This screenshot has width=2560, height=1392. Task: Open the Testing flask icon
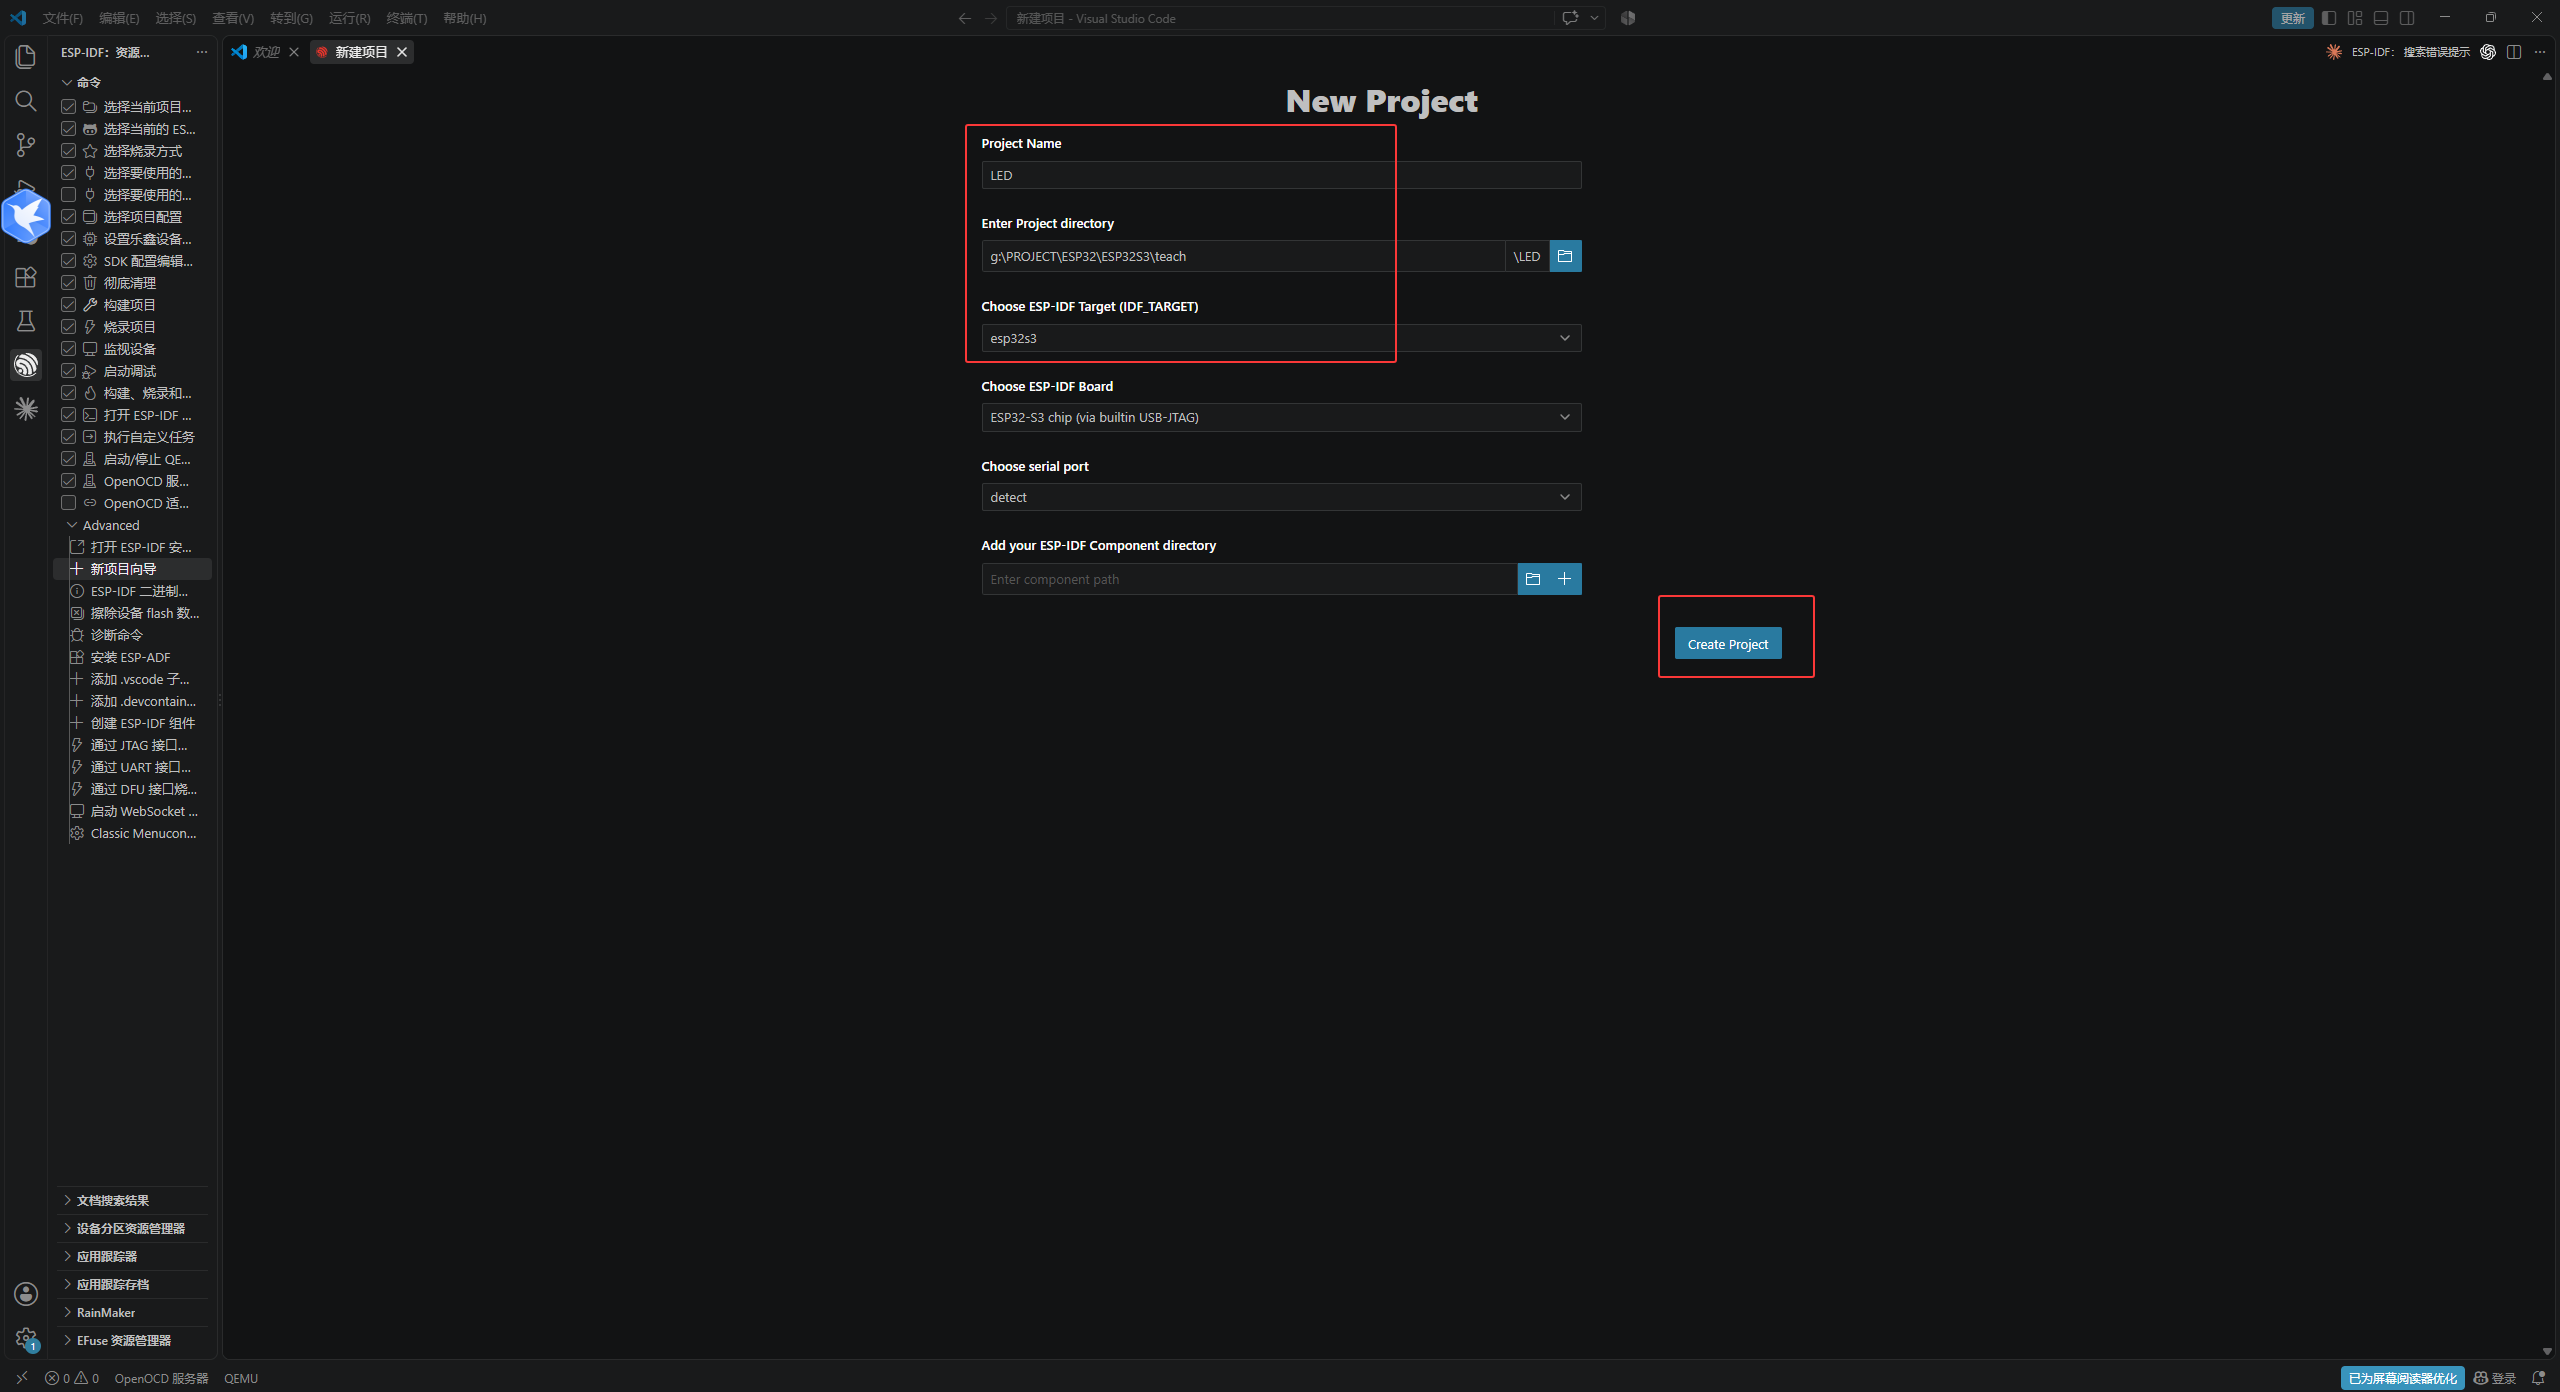pyautogui.click(x=26, y=321)
